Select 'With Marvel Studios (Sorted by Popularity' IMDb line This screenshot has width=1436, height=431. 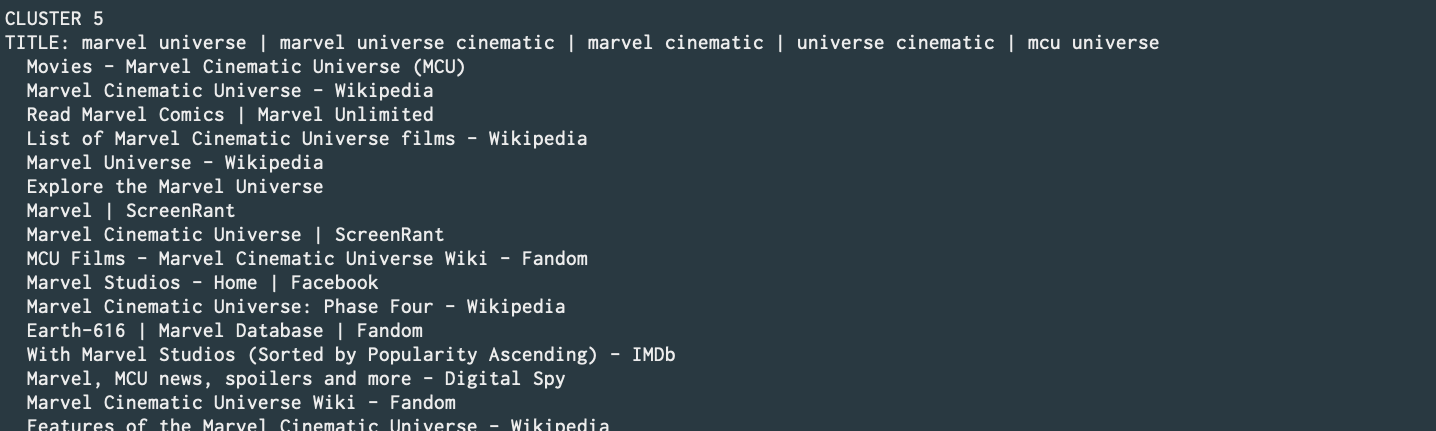tap(351, 355)
